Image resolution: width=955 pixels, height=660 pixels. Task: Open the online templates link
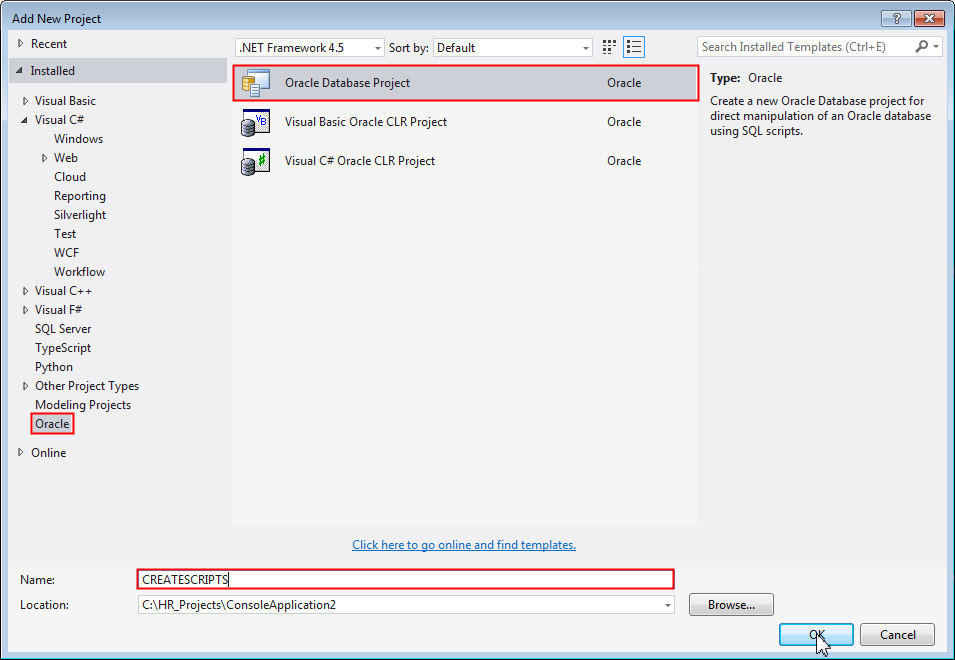(x=463, y=544)
